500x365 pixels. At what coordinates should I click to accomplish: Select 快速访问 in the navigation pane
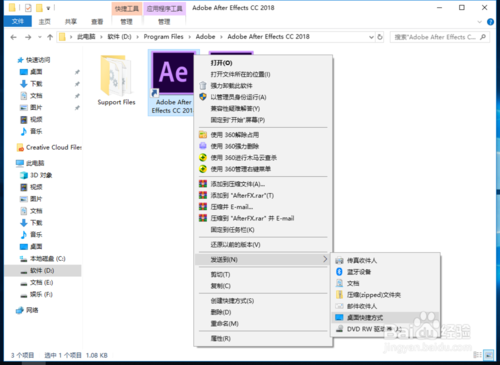point(34,60)
